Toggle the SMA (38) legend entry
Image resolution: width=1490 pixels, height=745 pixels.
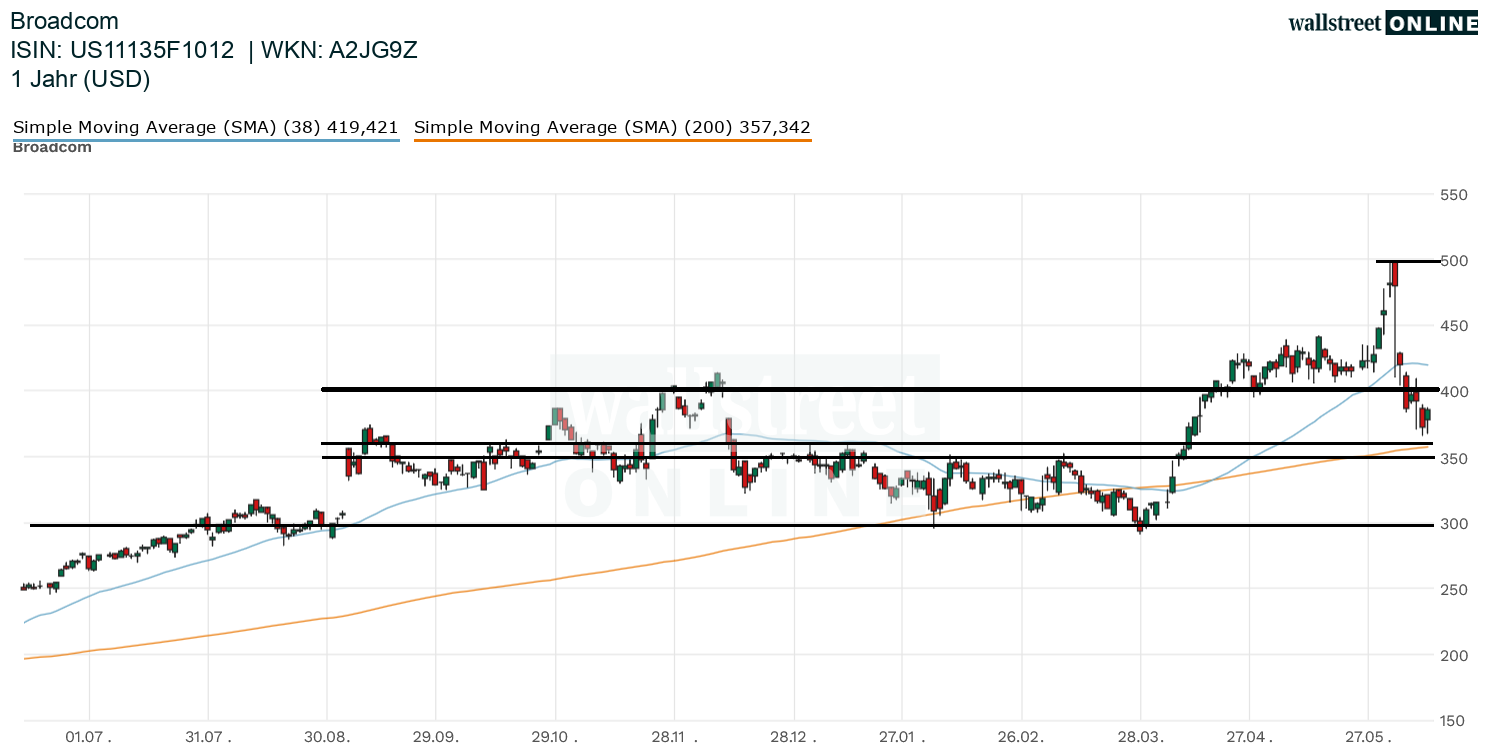tap(205, 128)
